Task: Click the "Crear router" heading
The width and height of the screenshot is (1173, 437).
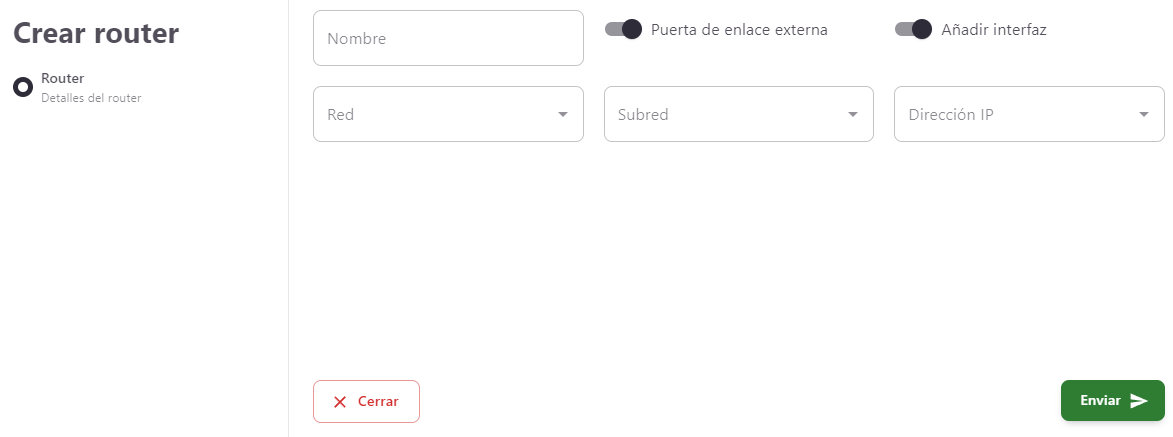Action: 96,34
